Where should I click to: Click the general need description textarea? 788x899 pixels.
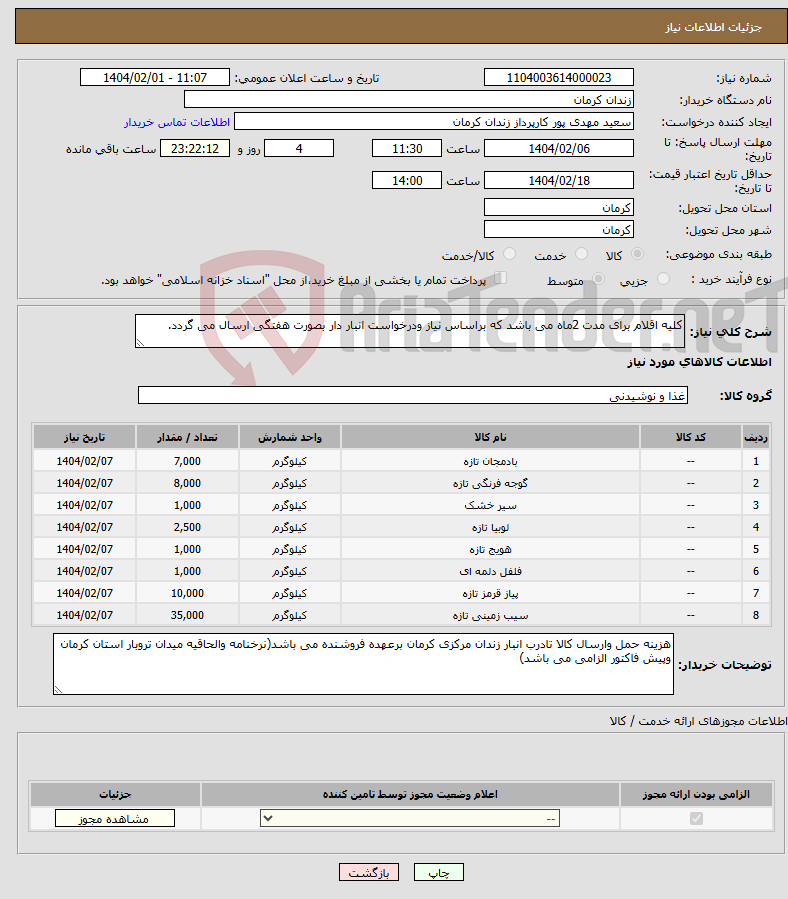click(409, 331)
